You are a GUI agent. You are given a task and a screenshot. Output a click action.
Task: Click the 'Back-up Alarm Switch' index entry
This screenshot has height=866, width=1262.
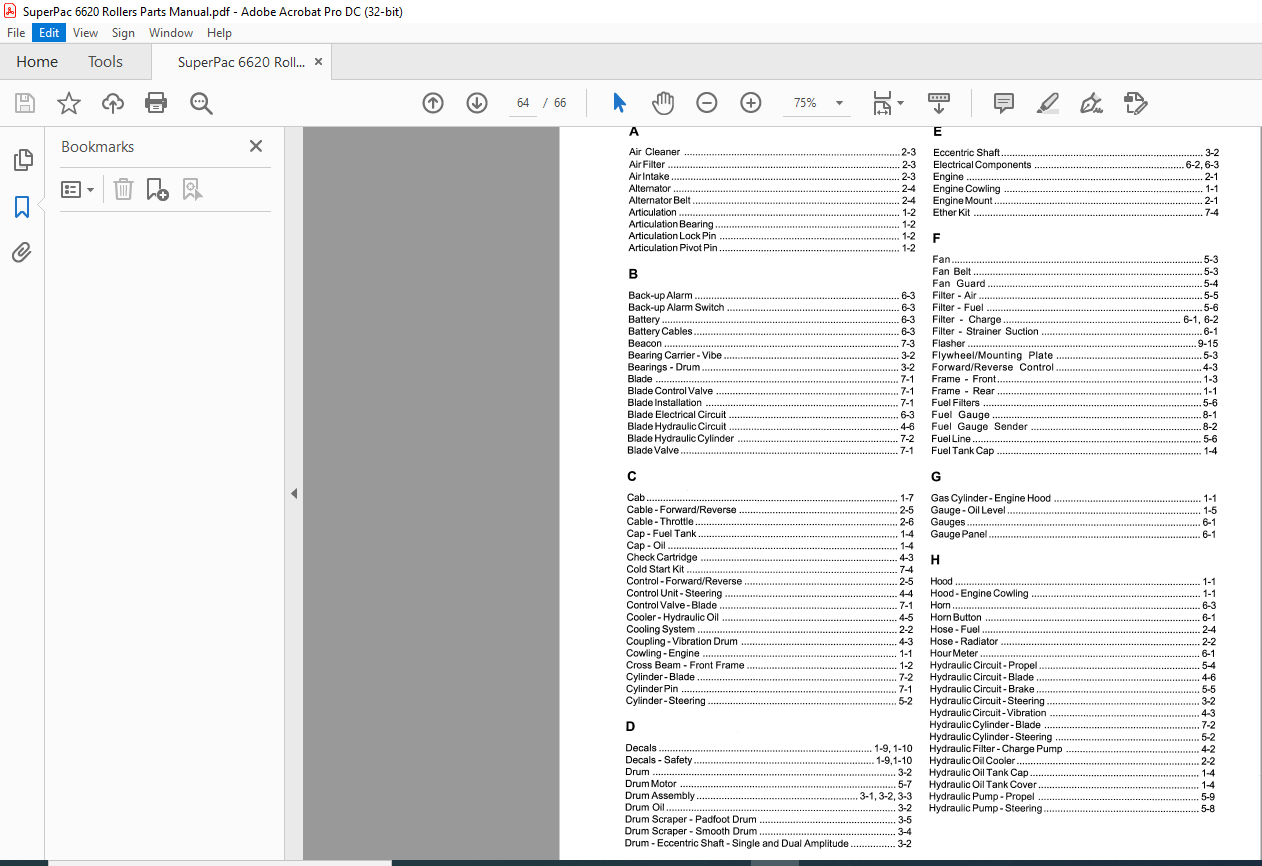(x=772, y=308)
